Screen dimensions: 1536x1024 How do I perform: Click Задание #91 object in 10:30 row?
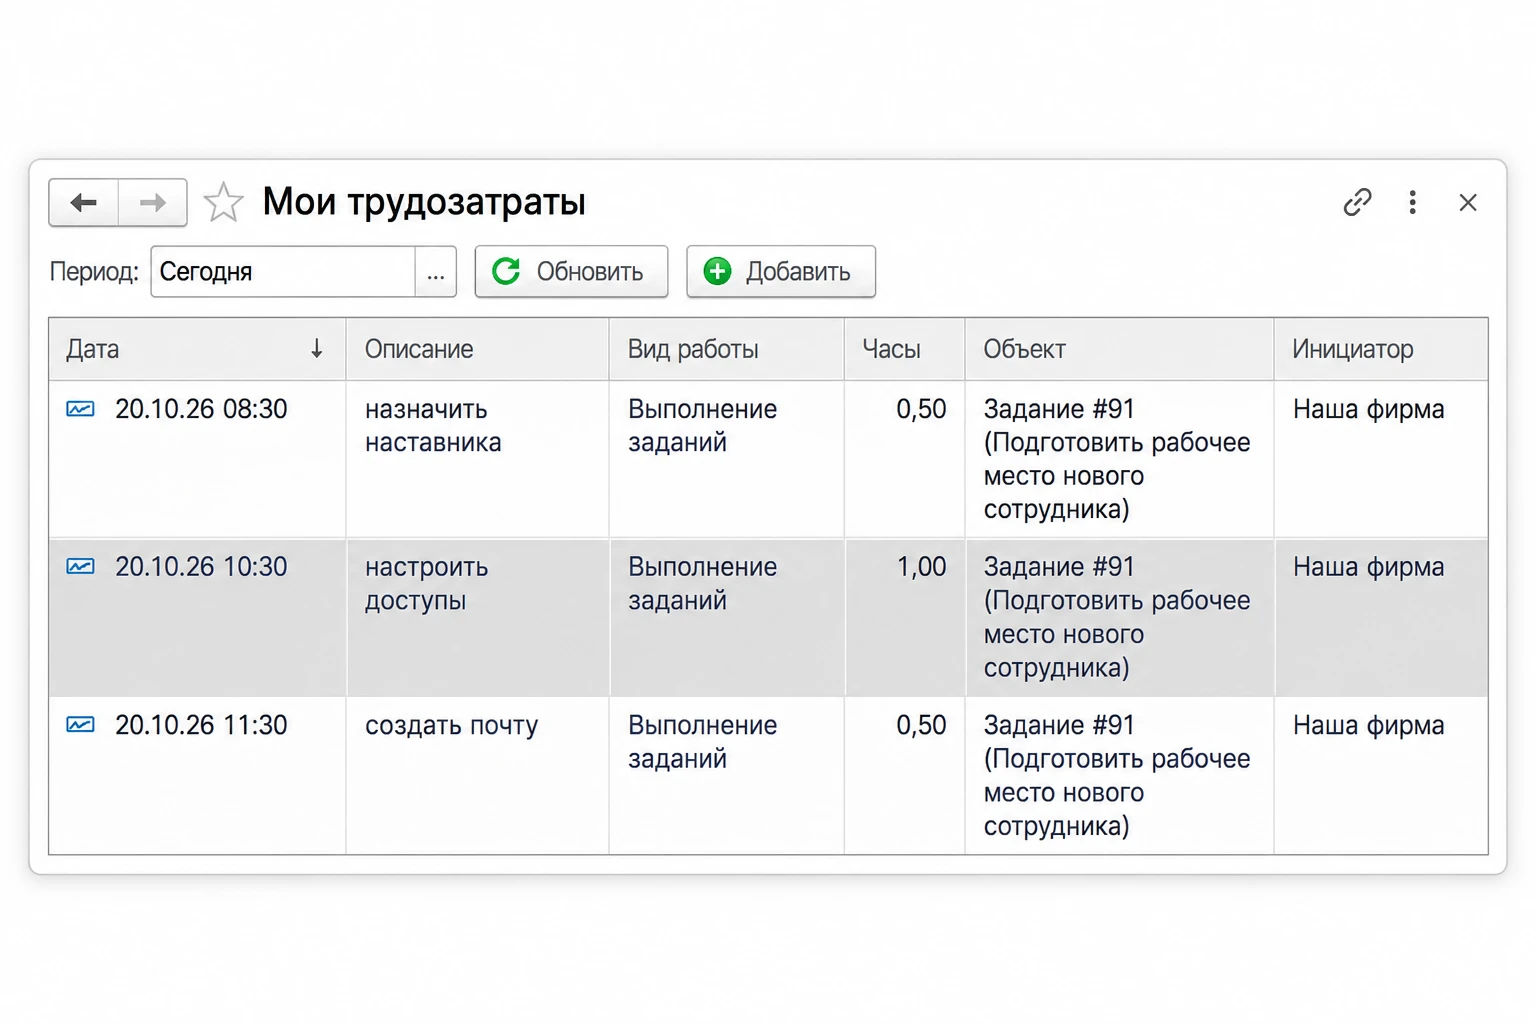[1117, 617]
